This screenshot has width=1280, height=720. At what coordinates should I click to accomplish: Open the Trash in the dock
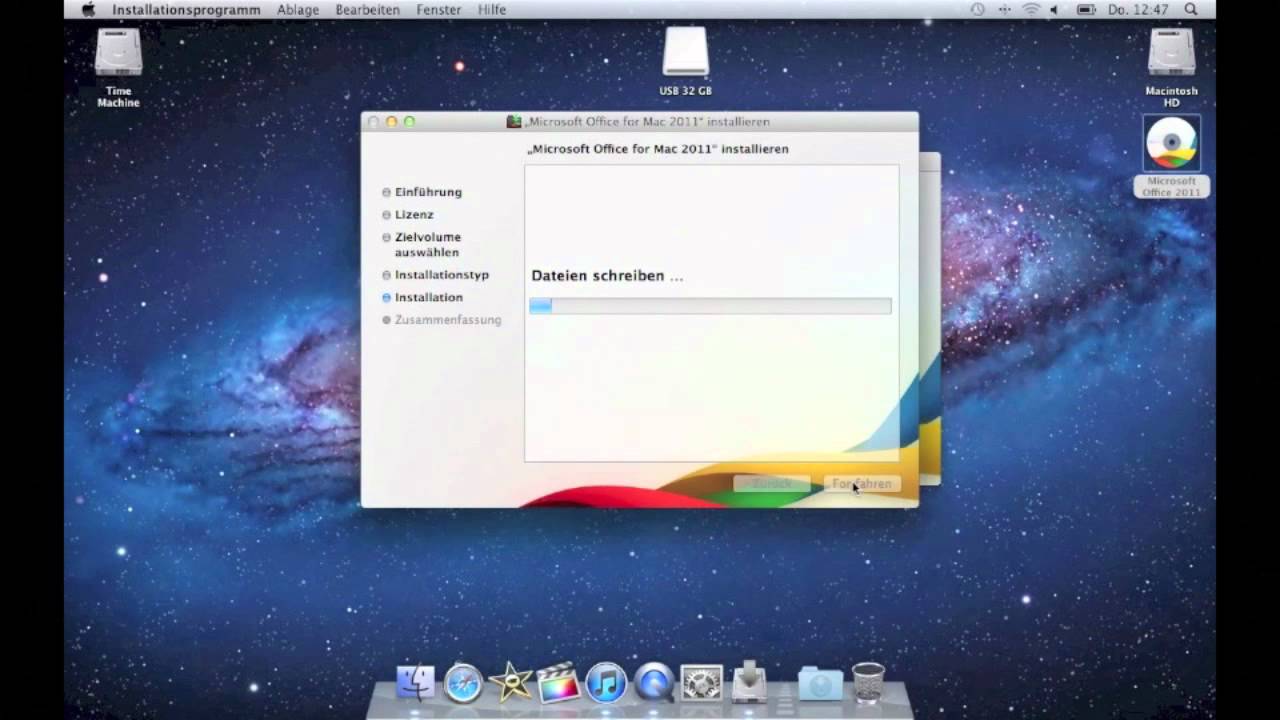coord(868,682)
